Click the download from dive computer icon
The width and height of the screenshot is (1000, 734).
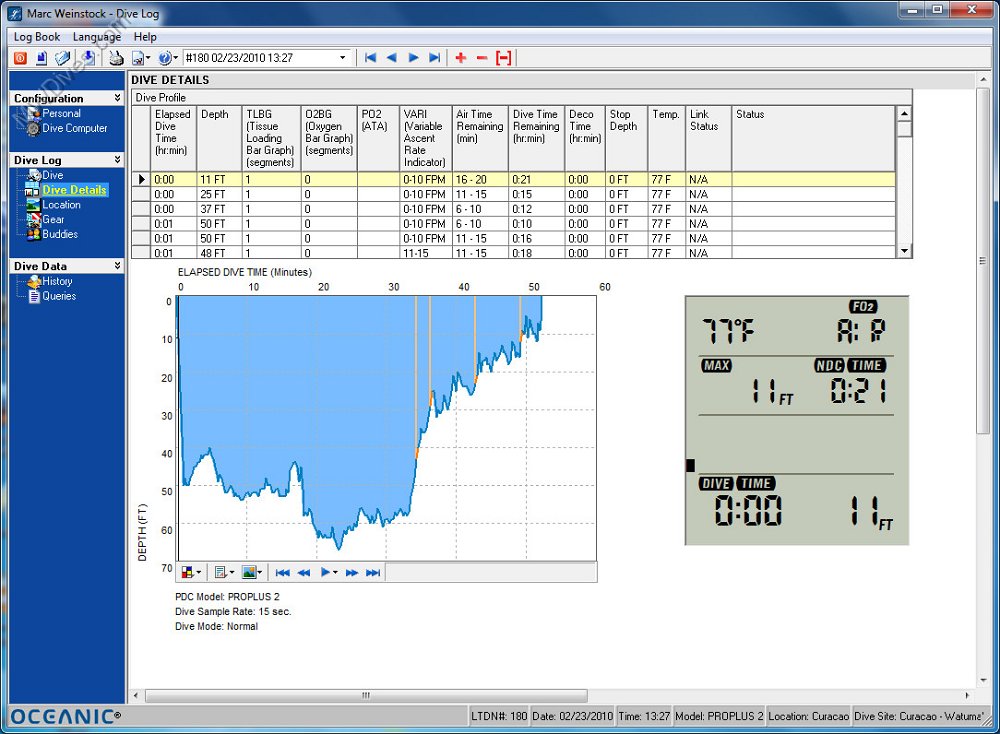point(88,58)
